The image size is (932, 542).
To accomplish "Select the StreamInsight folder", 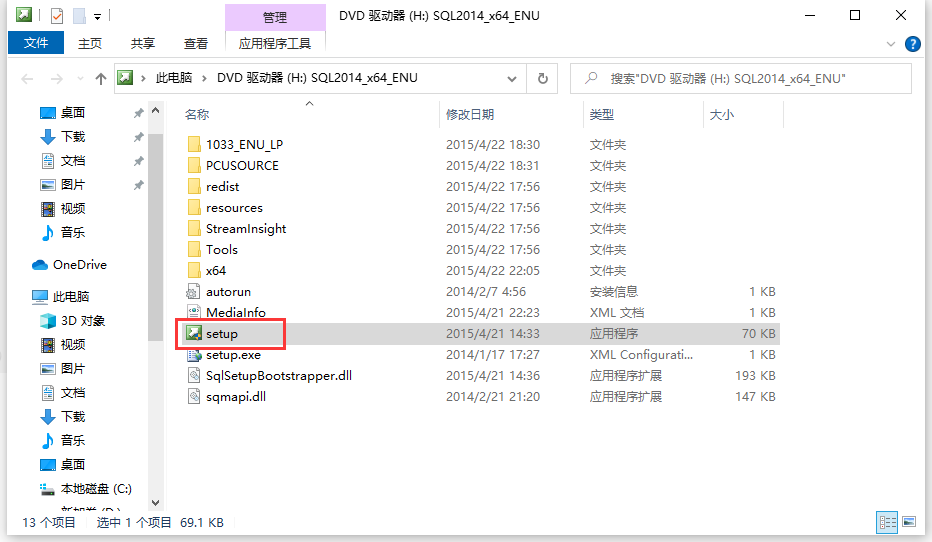I will (x=245, y=228).
